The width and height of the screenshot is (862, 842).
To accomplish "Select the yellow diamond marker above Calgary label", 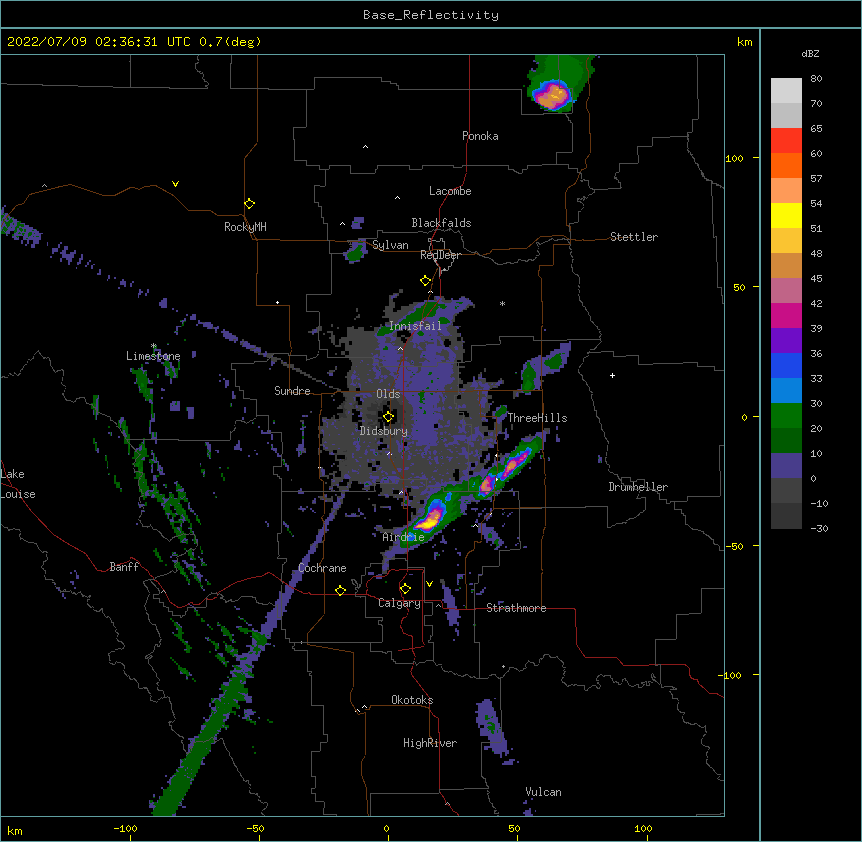I will [x=405, y=589].
